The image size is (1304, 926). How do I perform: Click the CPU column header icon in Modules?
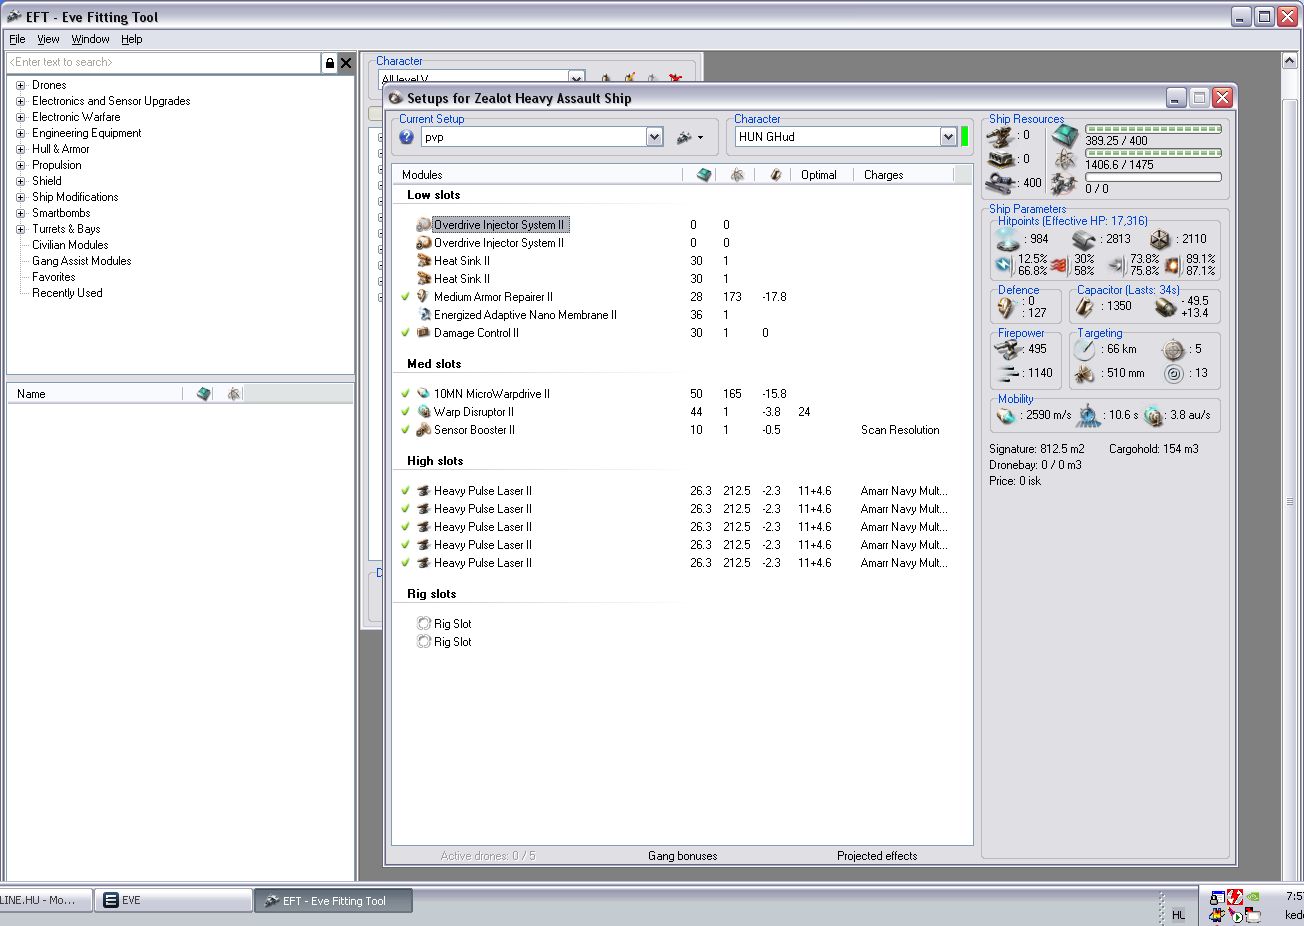point(704,175)
